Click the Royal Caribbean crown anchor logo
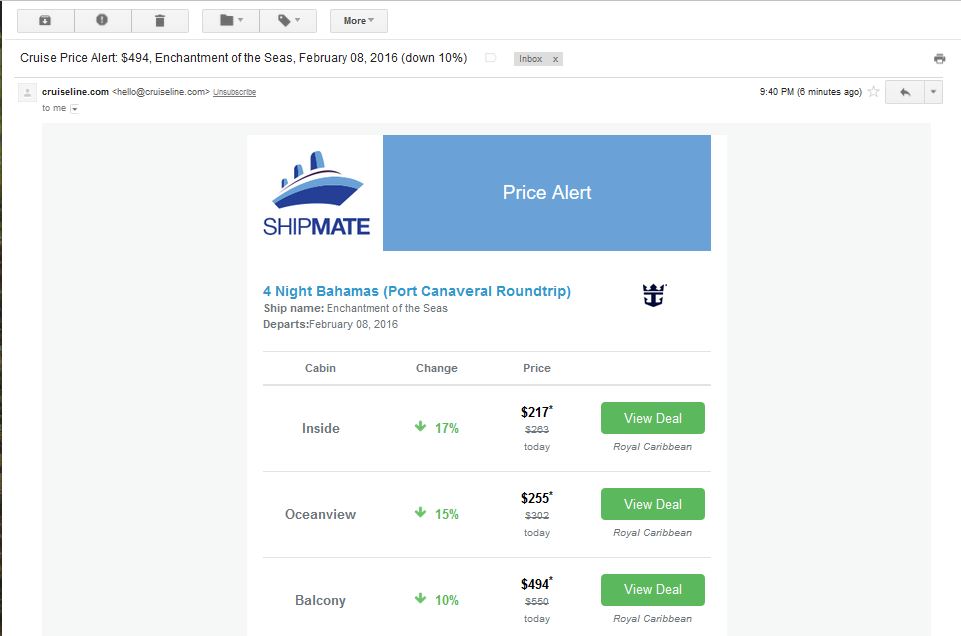Viewport: 961px width, 636px height. pyautogui.click(x=655, y=295)
